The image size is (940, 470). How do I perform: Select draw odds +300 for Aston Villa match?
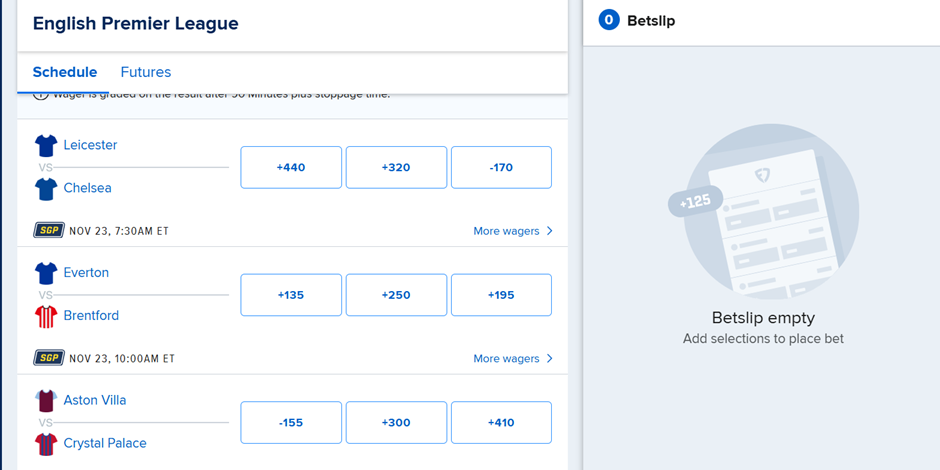pos(396,423)
